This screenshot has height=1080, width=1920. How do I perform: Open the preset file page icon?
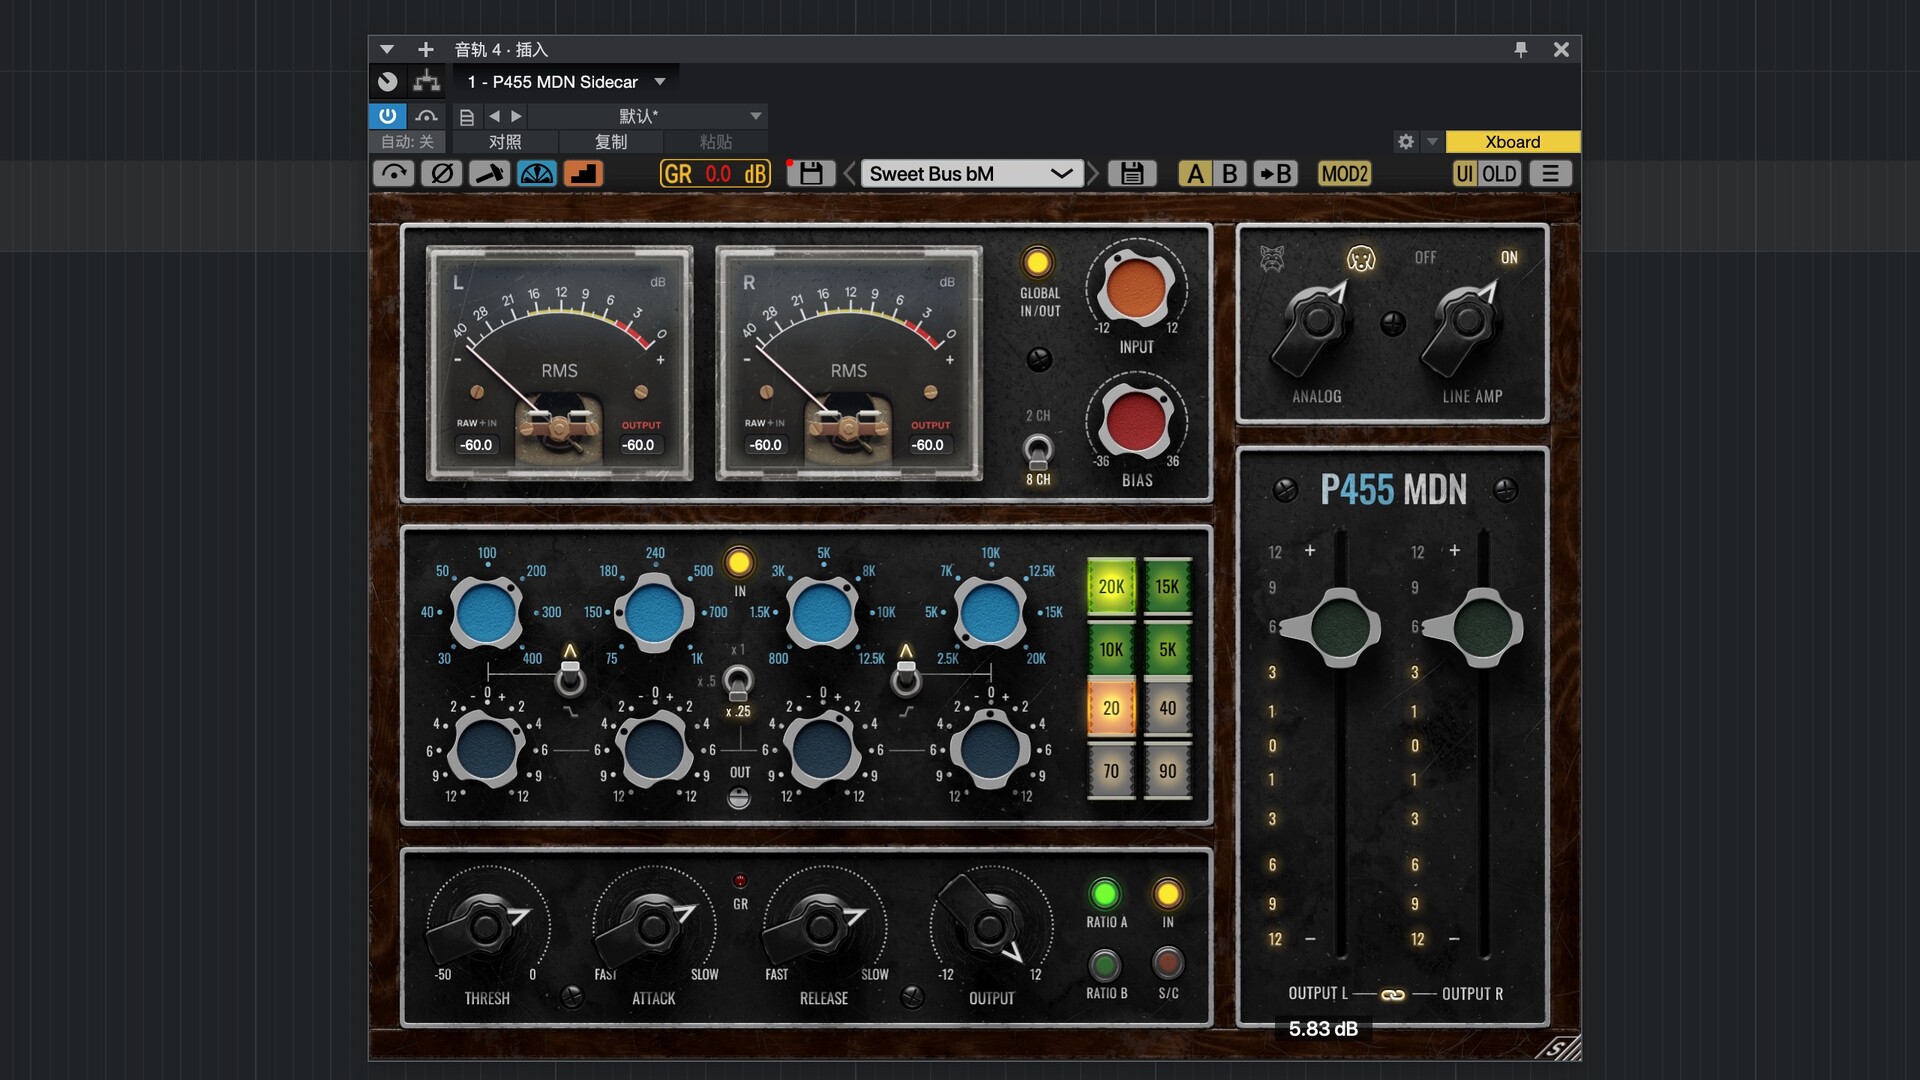466,117
